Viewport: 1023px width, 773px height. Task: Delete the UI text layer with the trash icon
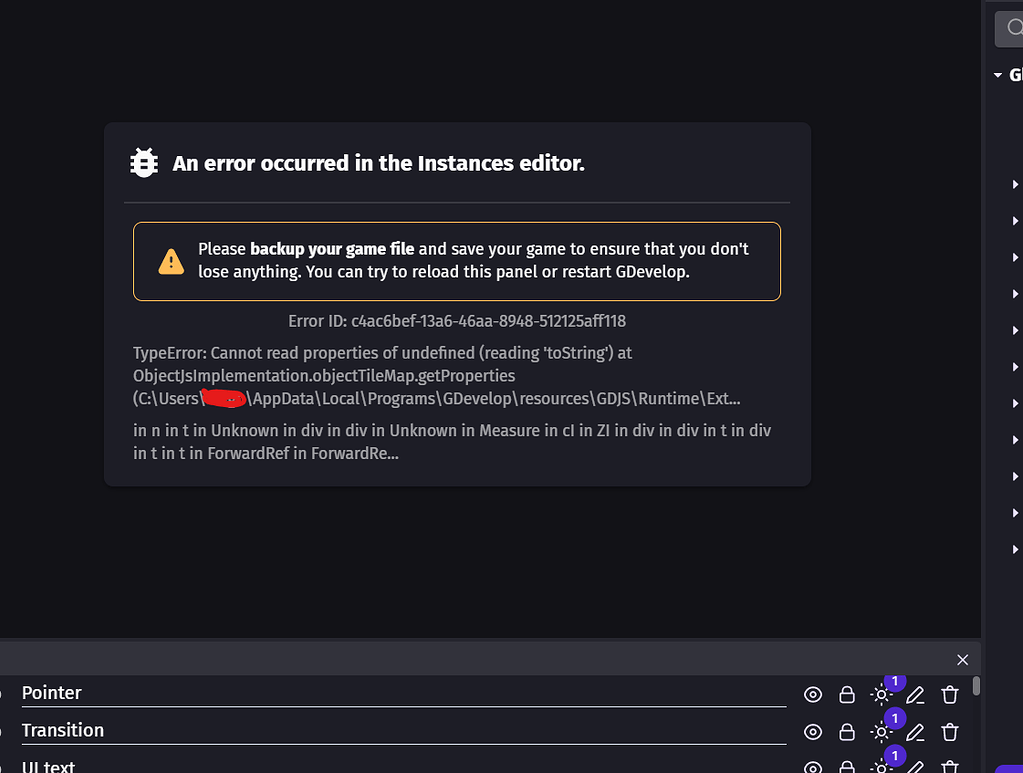(949, 768)
